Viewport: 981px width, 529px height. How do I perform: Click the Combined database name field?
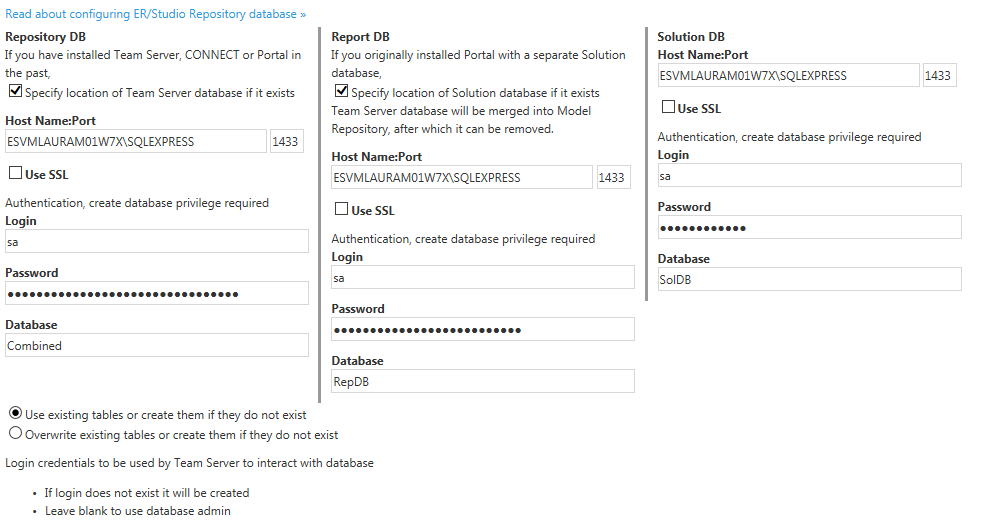coord(157,345)
